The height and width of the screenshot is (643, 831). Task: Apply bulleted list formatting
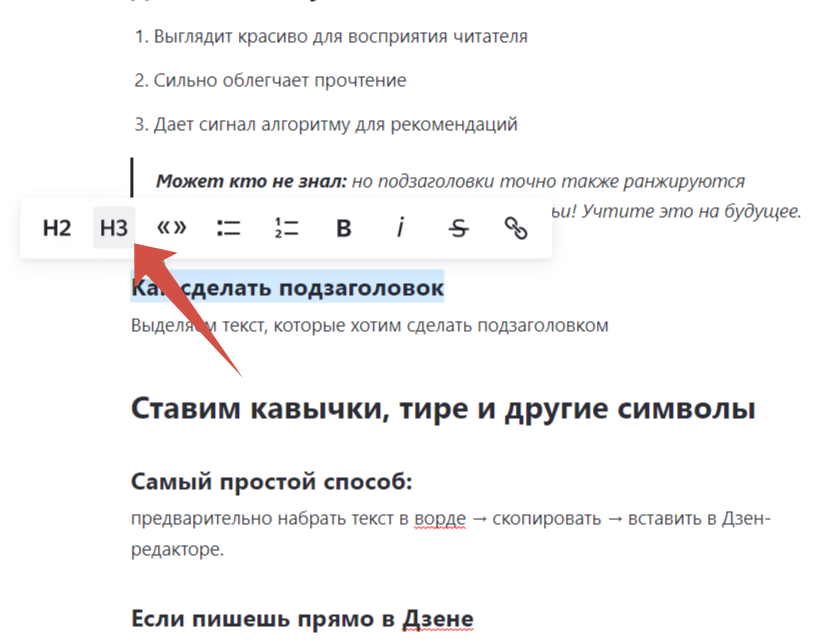[228, 227]
